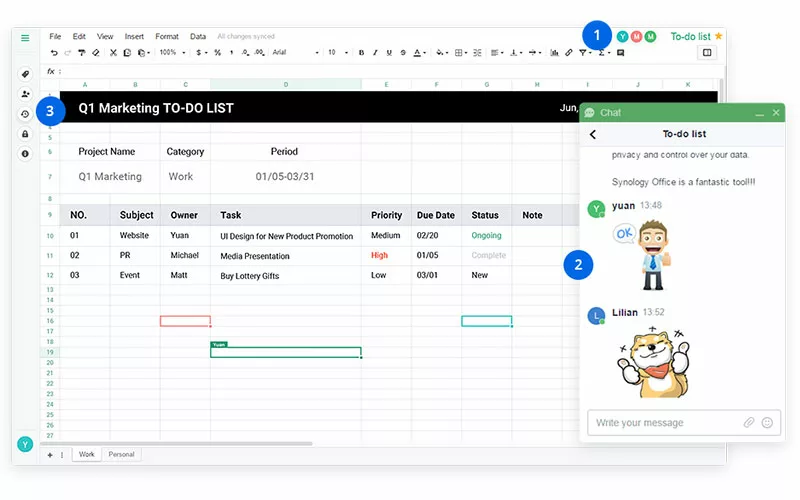Expand the 100% zoom dropdown
Image resolution: width=800 pixels, height=500 pixels.
(170, 52)
